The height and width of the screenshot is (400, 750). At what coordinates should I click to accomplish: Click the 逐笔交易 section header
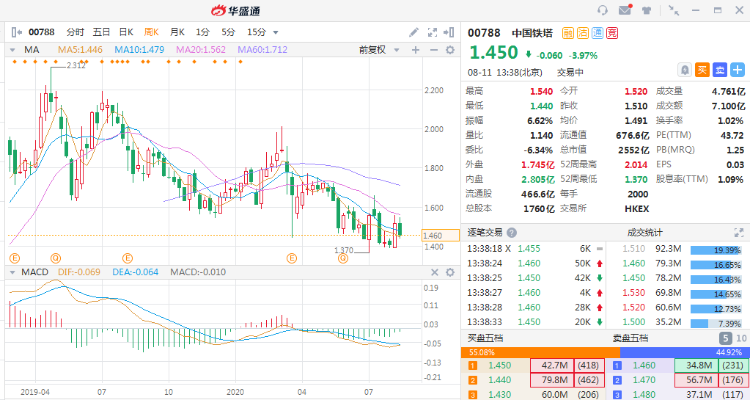[x=485, y=233]
